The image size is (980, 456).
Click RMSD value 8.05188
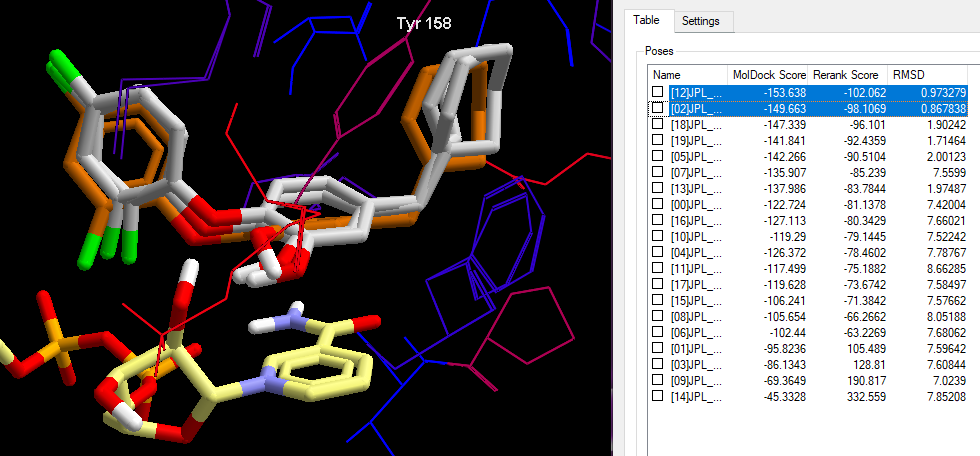946,316
